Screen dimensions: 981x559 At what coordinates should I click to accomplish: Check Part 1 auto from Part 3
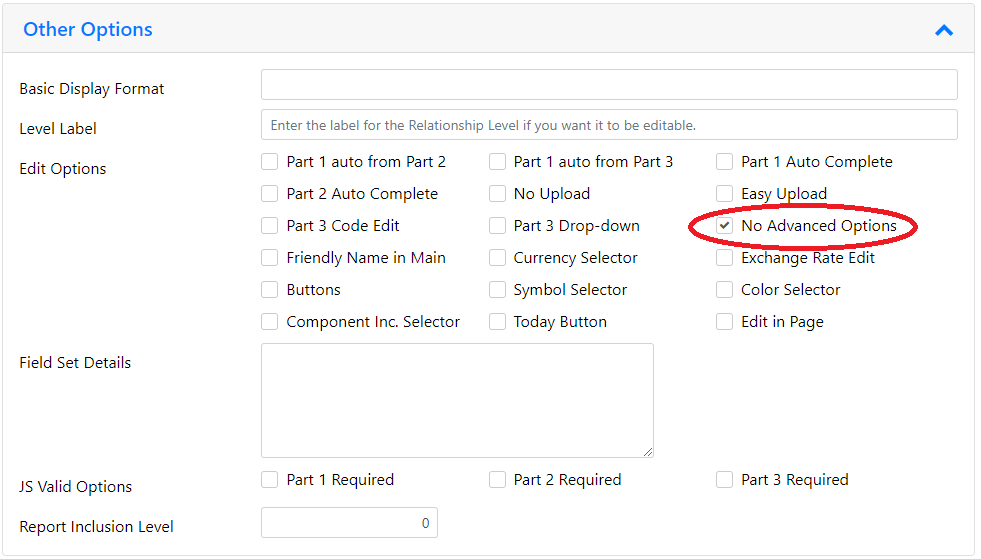click(x=497, y=162)
